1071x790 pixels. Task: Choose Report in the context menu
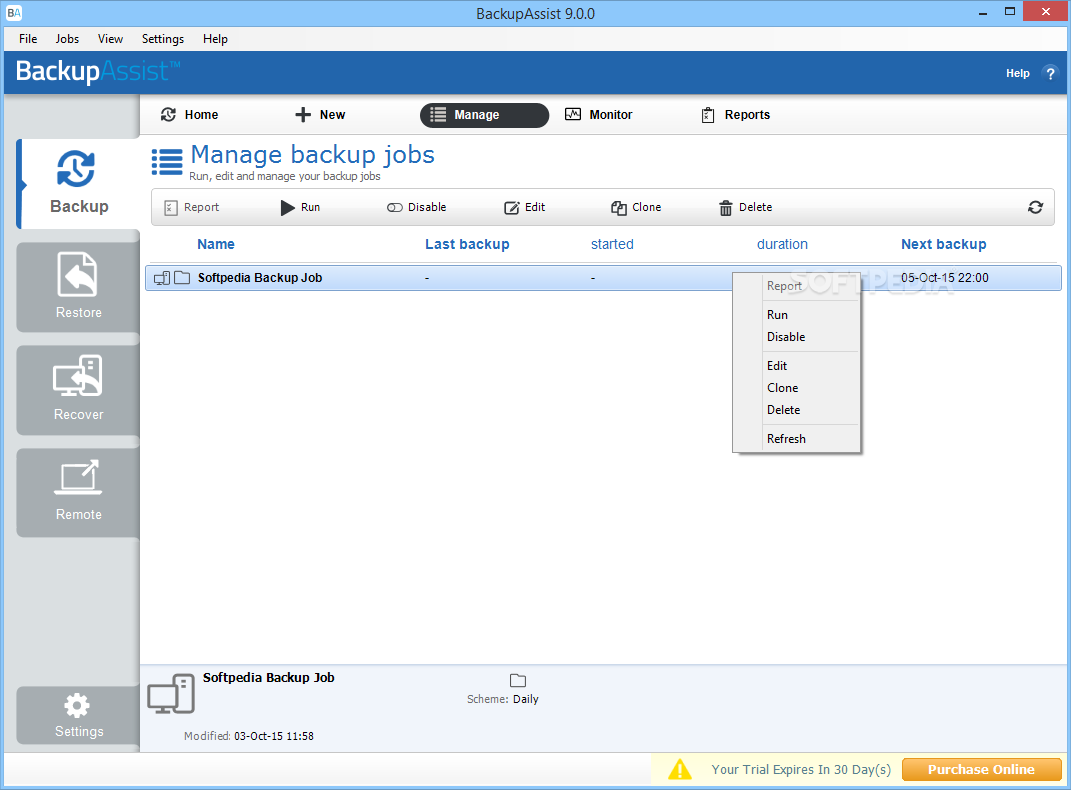pos(796,286)
